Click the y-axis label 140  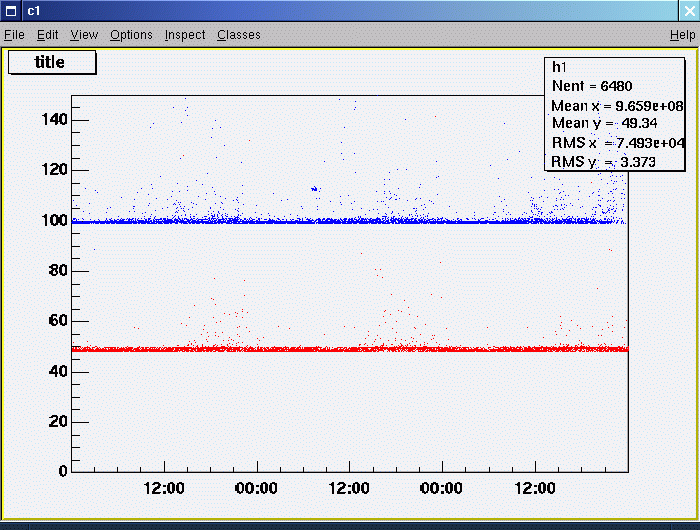point(54,120)
